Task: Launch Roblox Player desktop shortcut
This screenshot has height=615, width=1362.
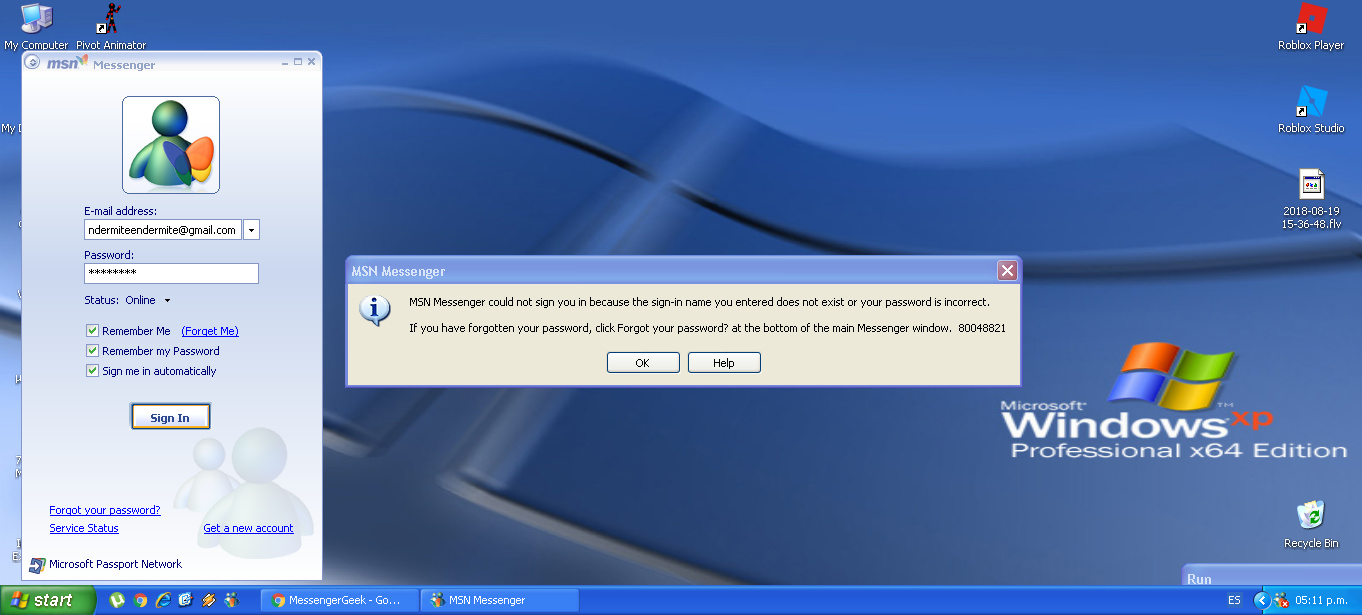Action: tap(1311, 25)
